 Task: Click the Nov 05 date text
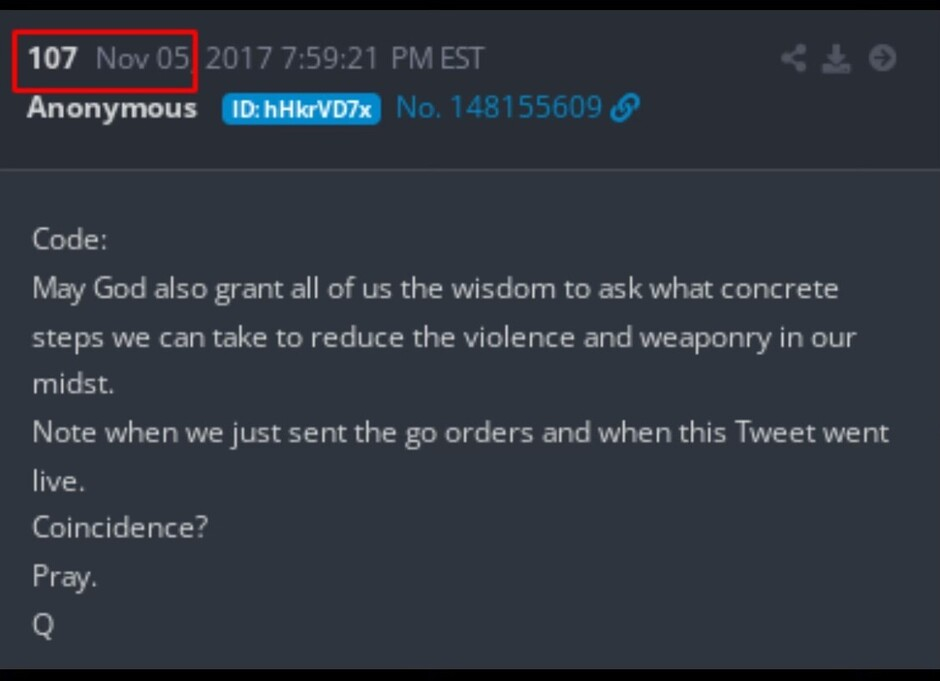click(143, 59)
